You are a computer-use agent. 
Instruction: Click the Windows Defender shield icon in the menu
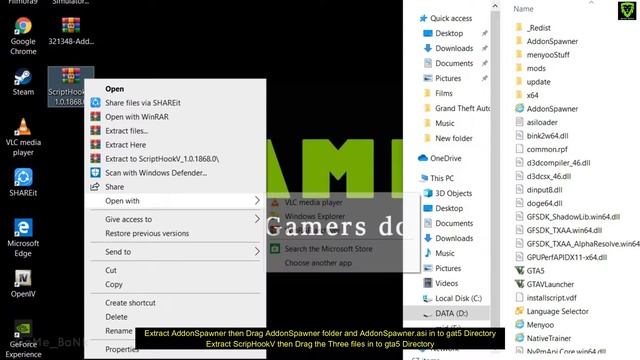click(96, 173)
